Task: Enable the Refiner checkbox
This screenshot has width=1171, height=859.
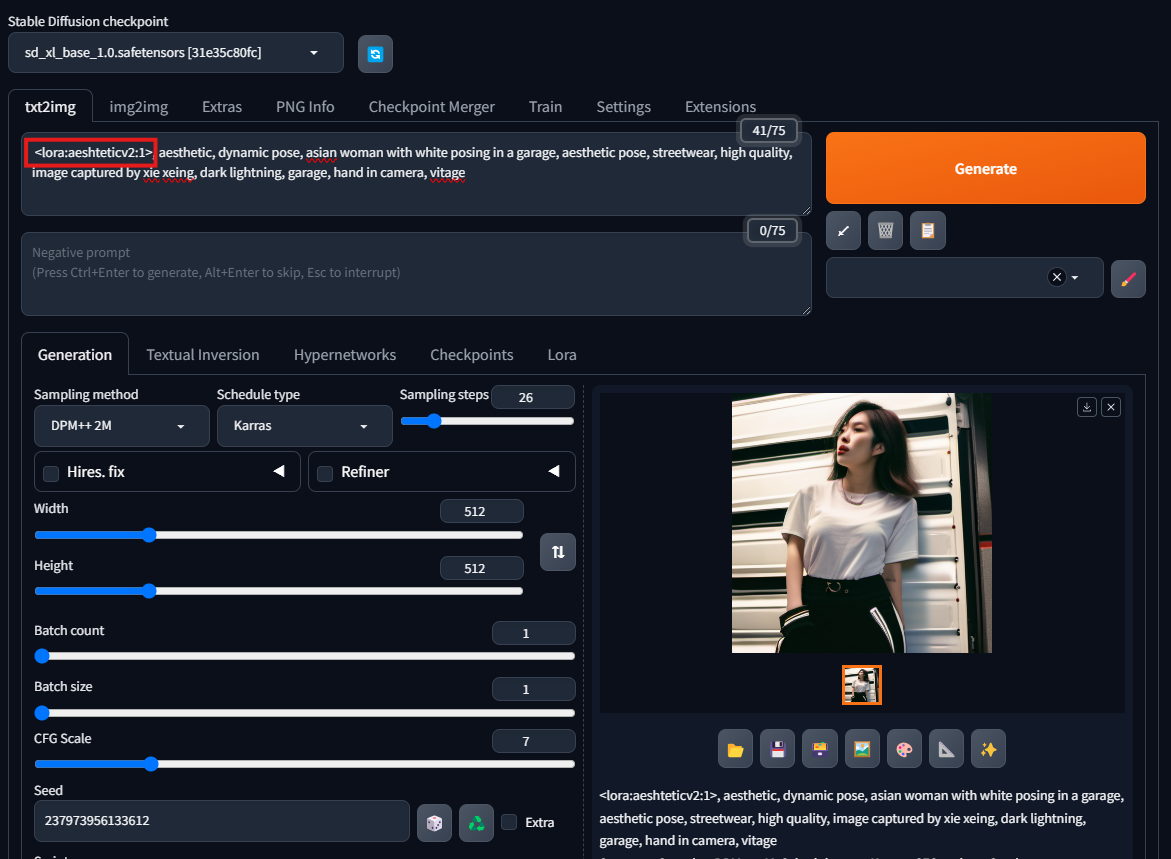Action: [x=325, y=474]
